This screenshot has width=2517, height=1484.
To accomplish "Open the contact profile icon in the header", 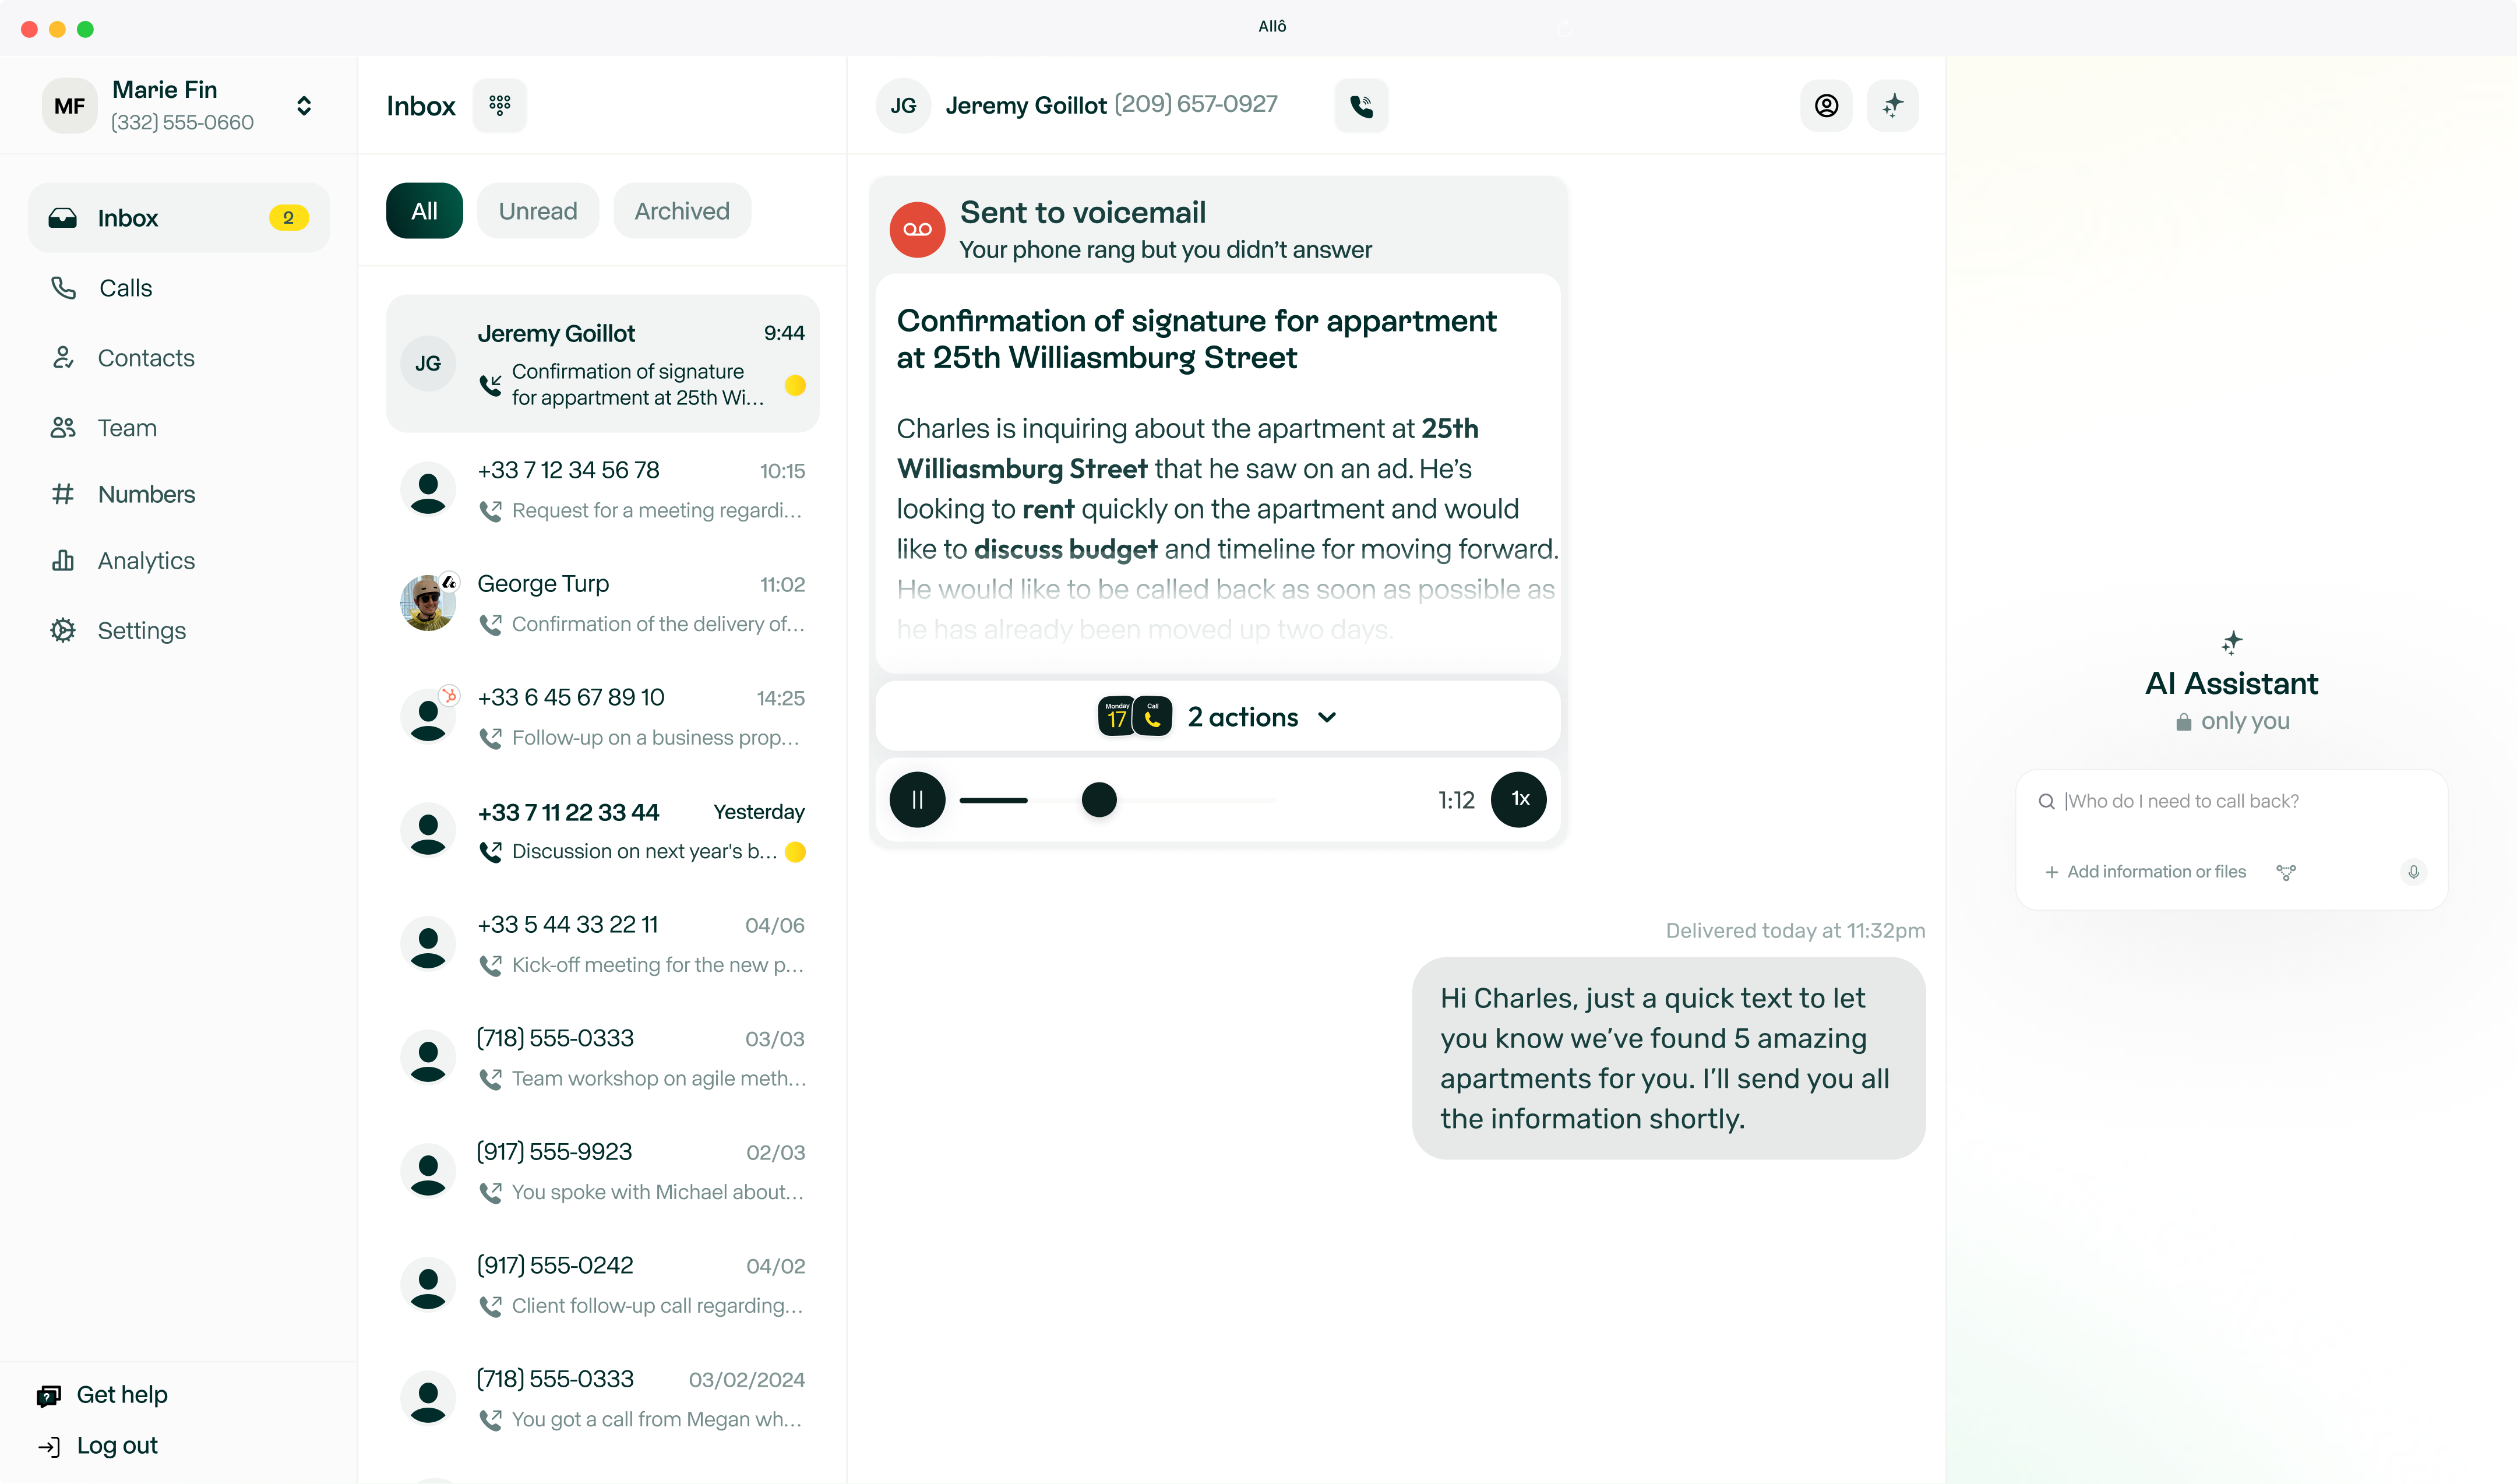I will click(1825, 105).
